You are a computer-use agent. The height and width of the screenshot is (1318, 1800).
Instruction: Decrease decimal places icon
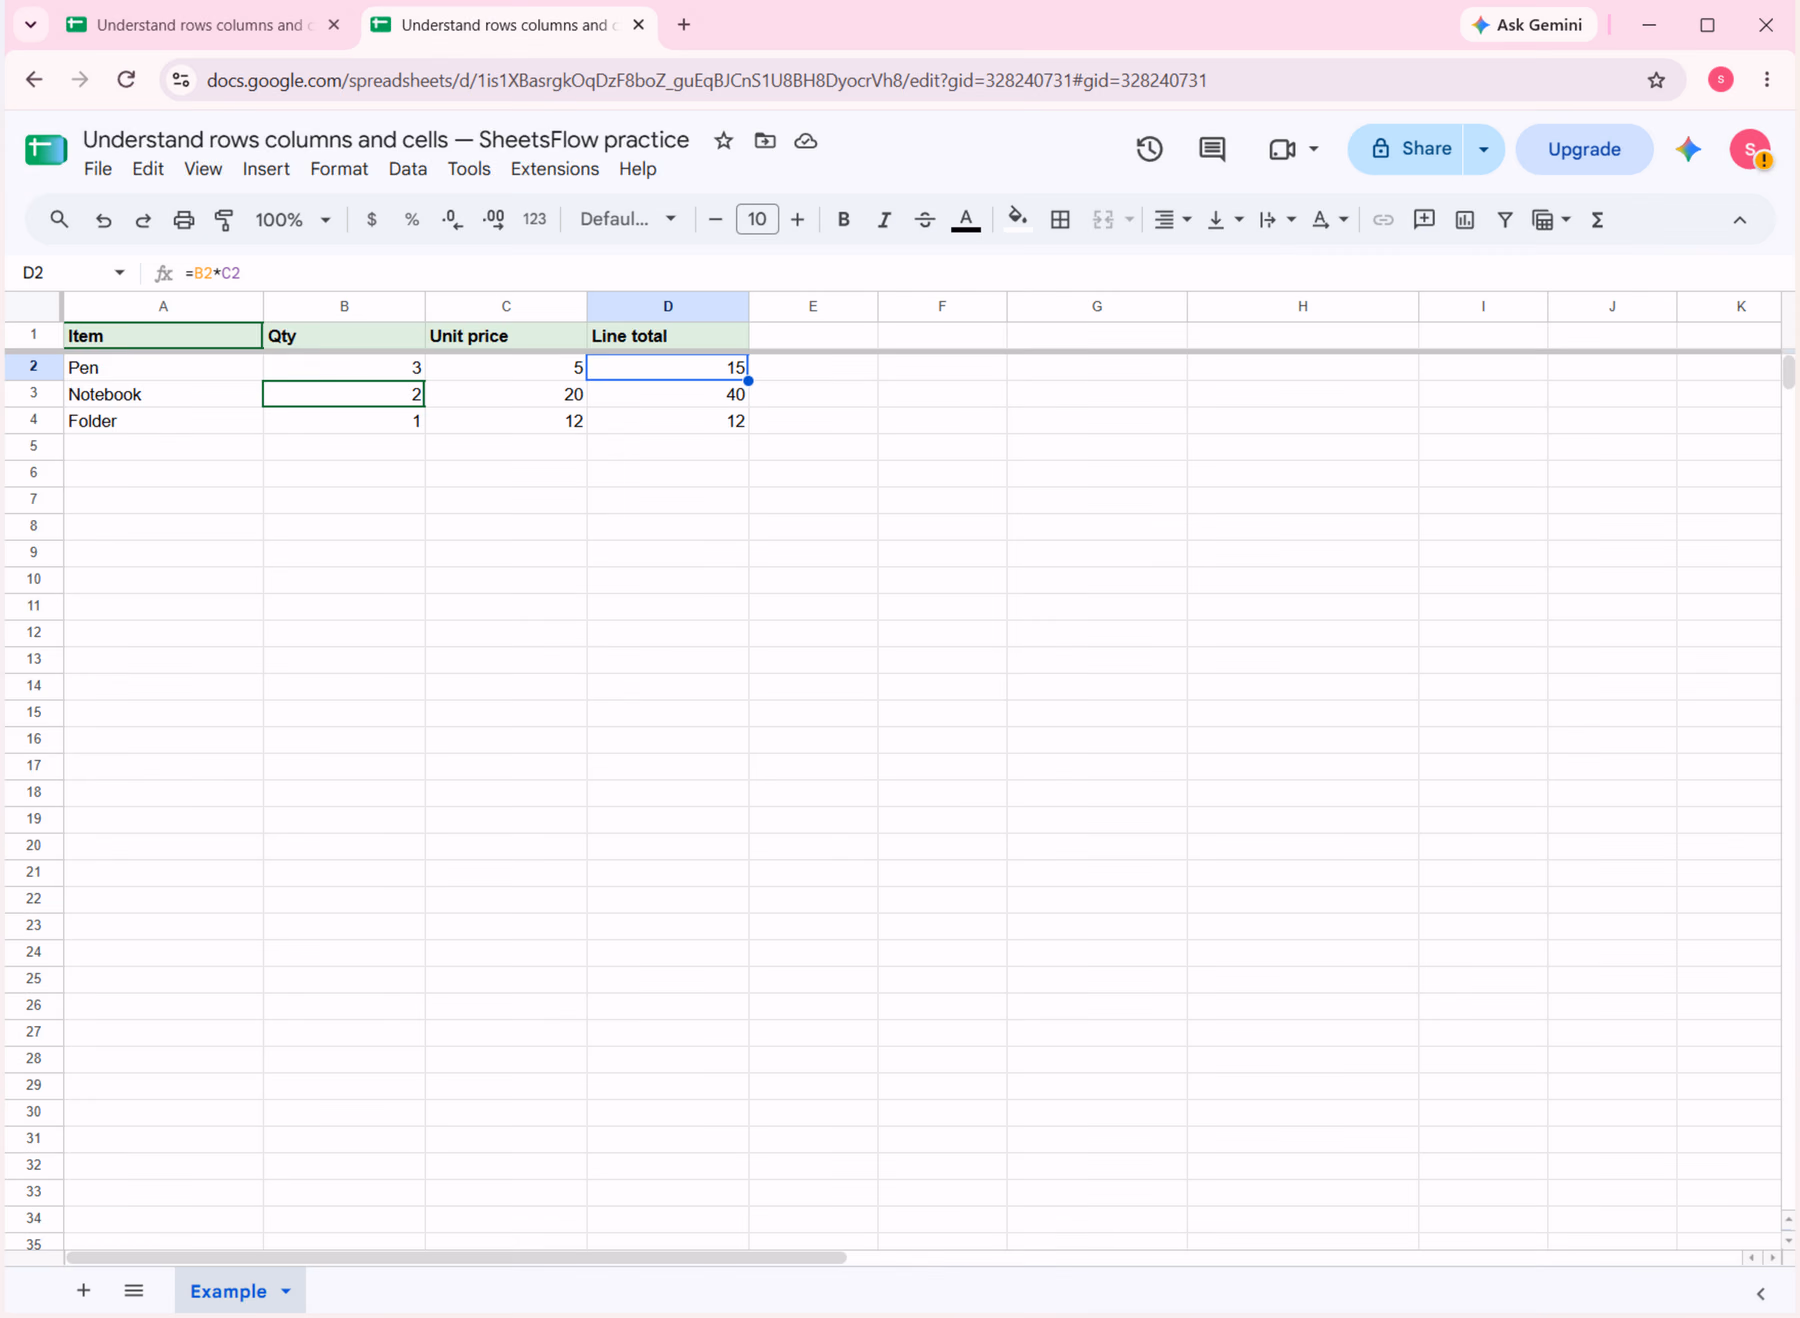coord(452,220)
